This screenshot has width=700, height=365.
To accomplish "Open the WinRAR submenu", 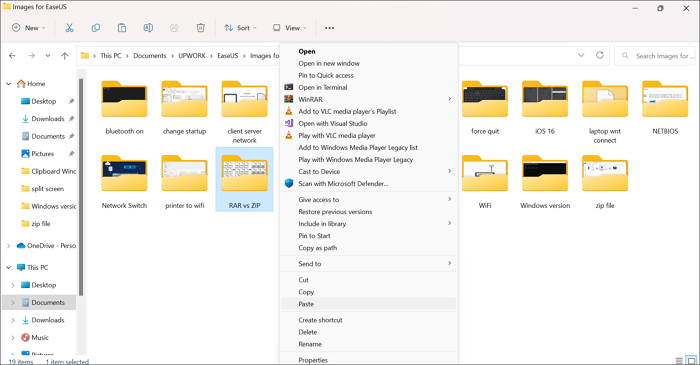I will 369,100.
